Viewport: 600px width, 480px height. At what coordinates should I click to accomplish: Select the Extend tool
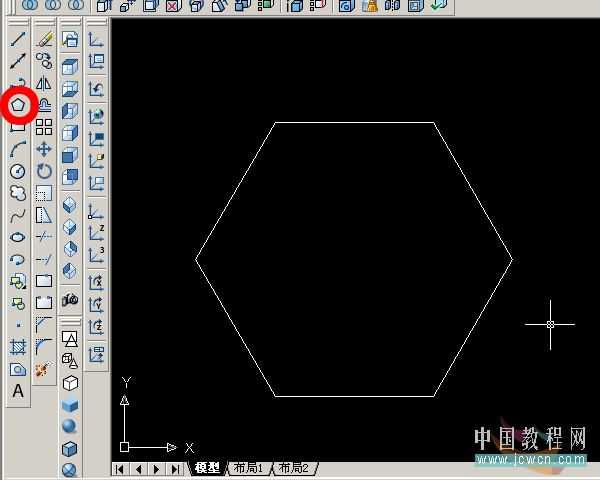(x=44, y=260)
